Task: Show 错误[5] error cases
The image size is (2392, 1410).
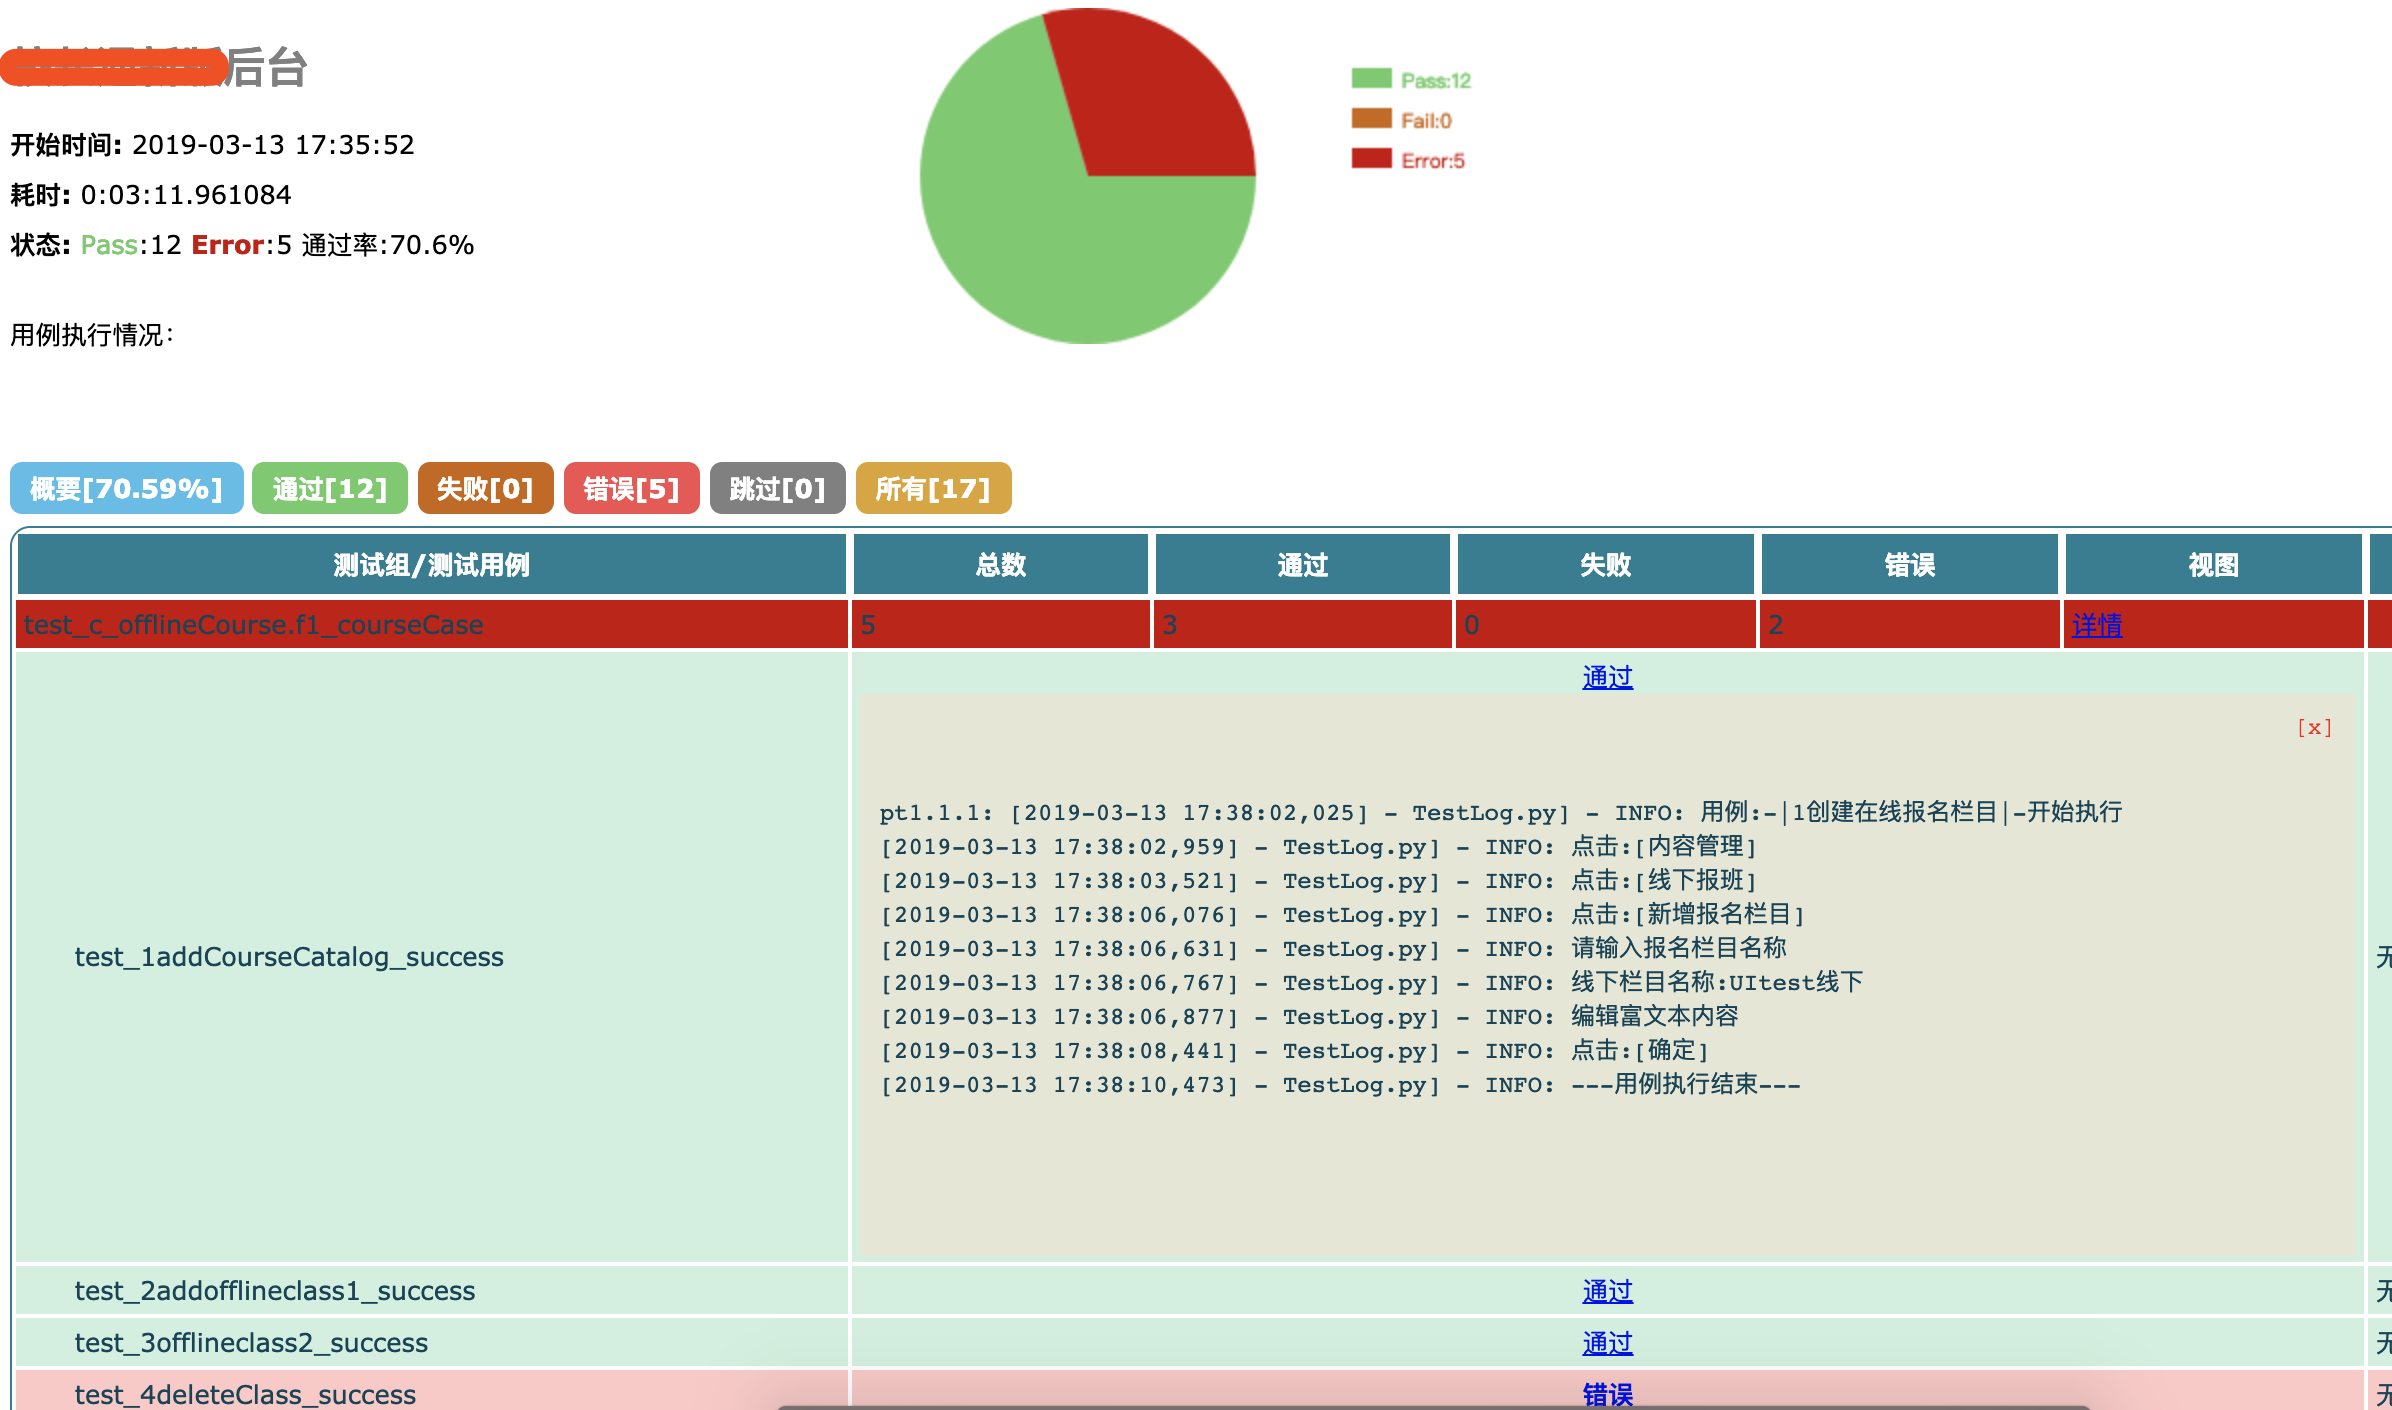Action: tap(631, 489)
